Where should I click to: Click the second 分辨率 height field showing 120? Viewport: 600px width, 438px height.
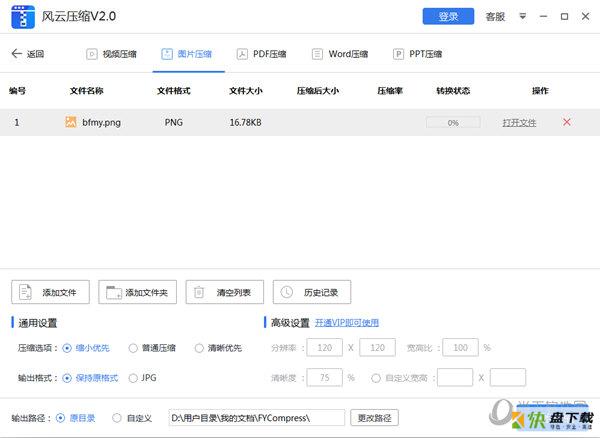point(377,347)
